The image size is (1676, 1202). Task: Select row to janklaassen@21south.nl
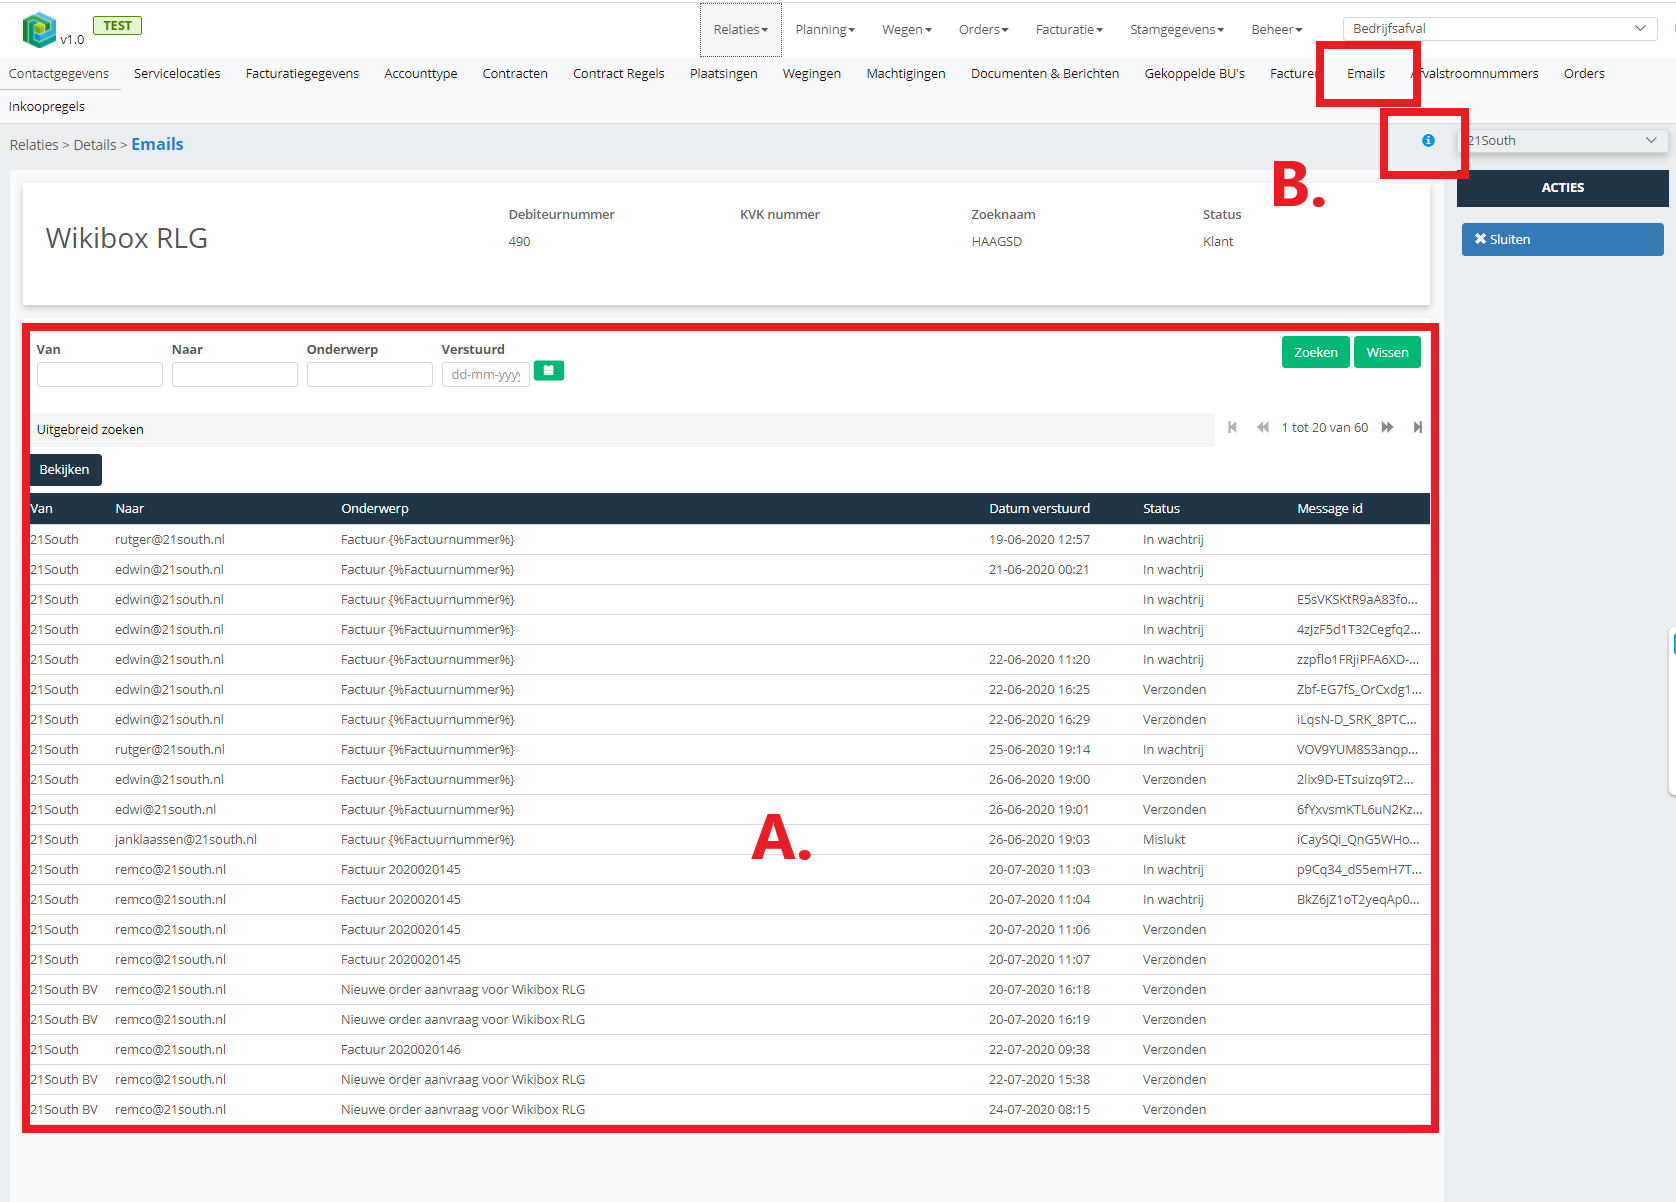729,840
